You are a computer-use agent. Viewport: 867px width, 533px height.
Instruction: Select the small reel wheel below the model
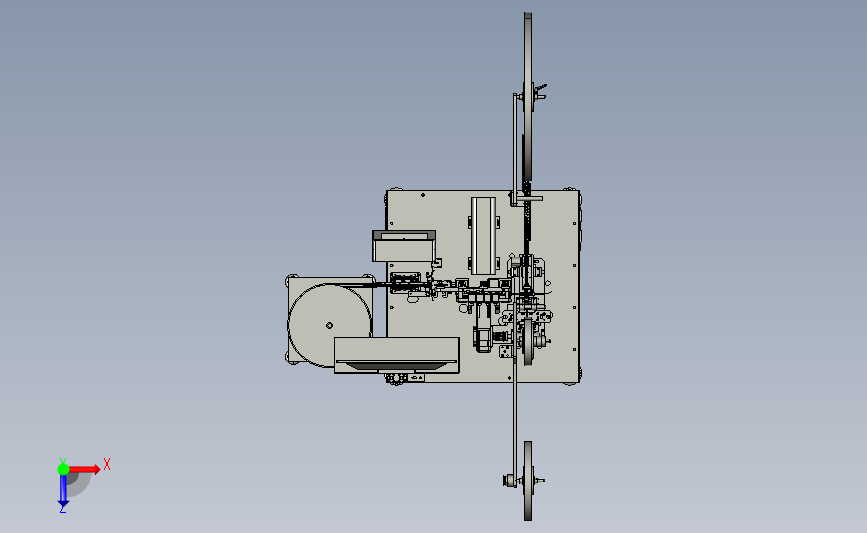[x=528, y=480]
